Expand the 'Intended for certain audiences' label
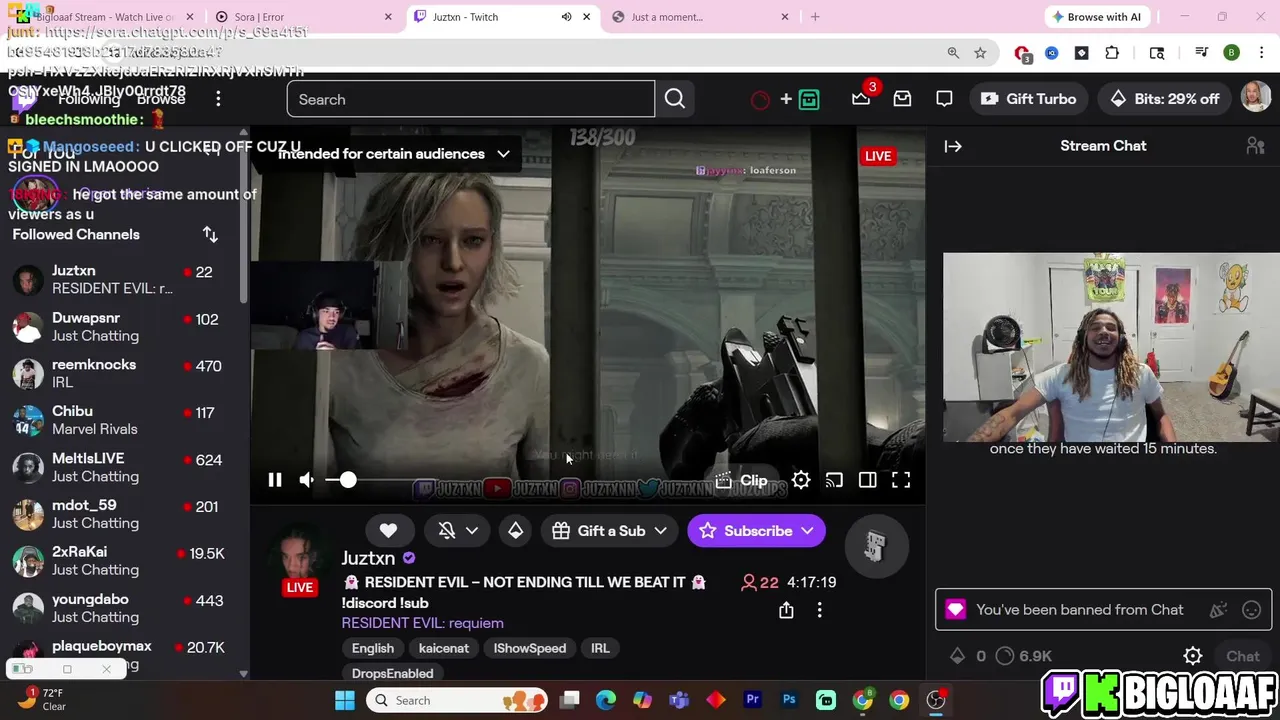Viewport: 1280px width, 720px height. click(394, 154)
